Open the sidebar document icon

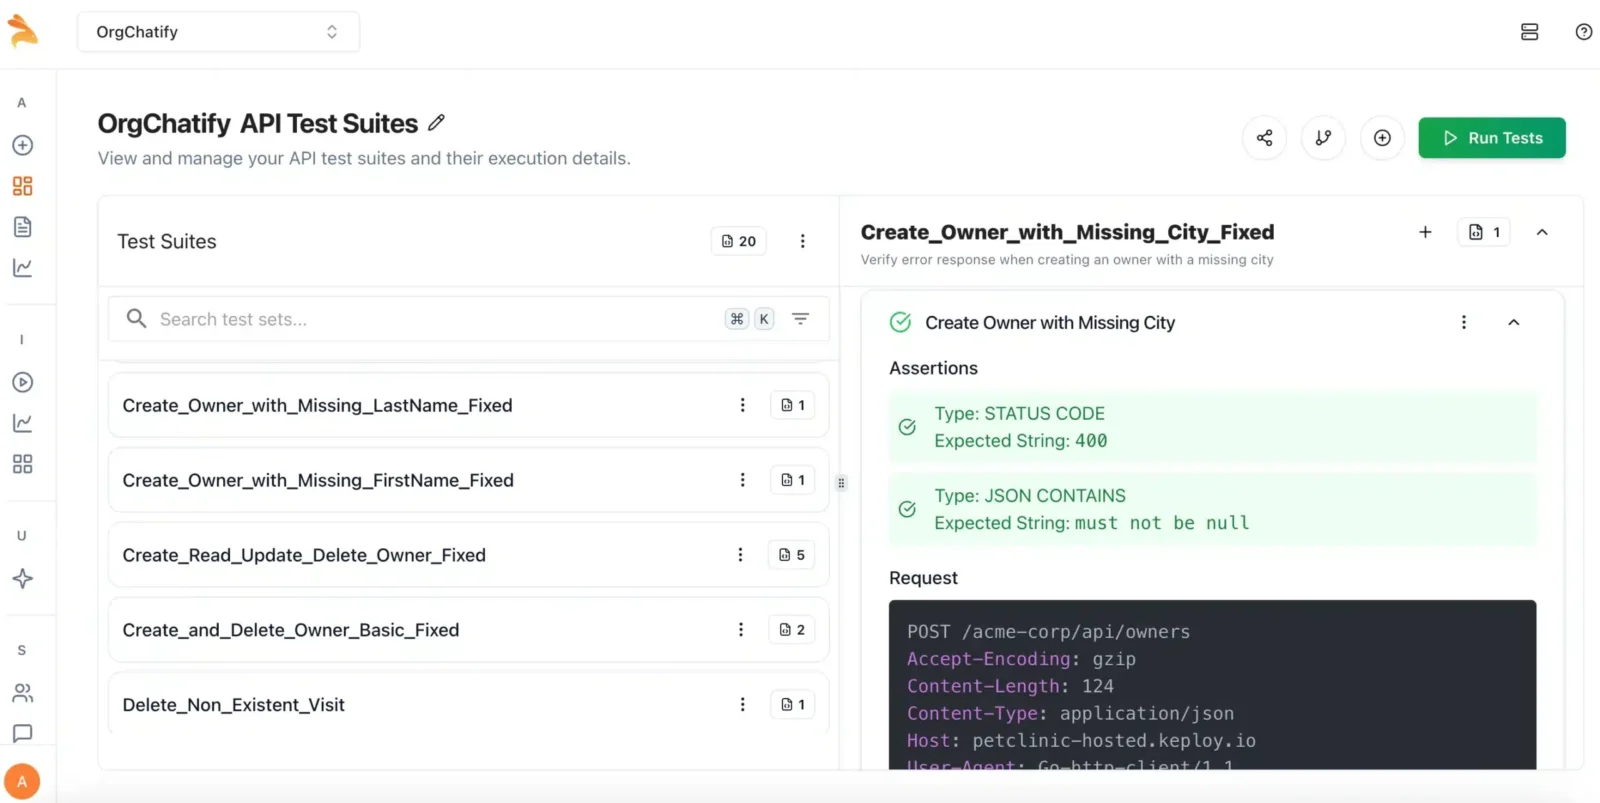pos(22,227)
